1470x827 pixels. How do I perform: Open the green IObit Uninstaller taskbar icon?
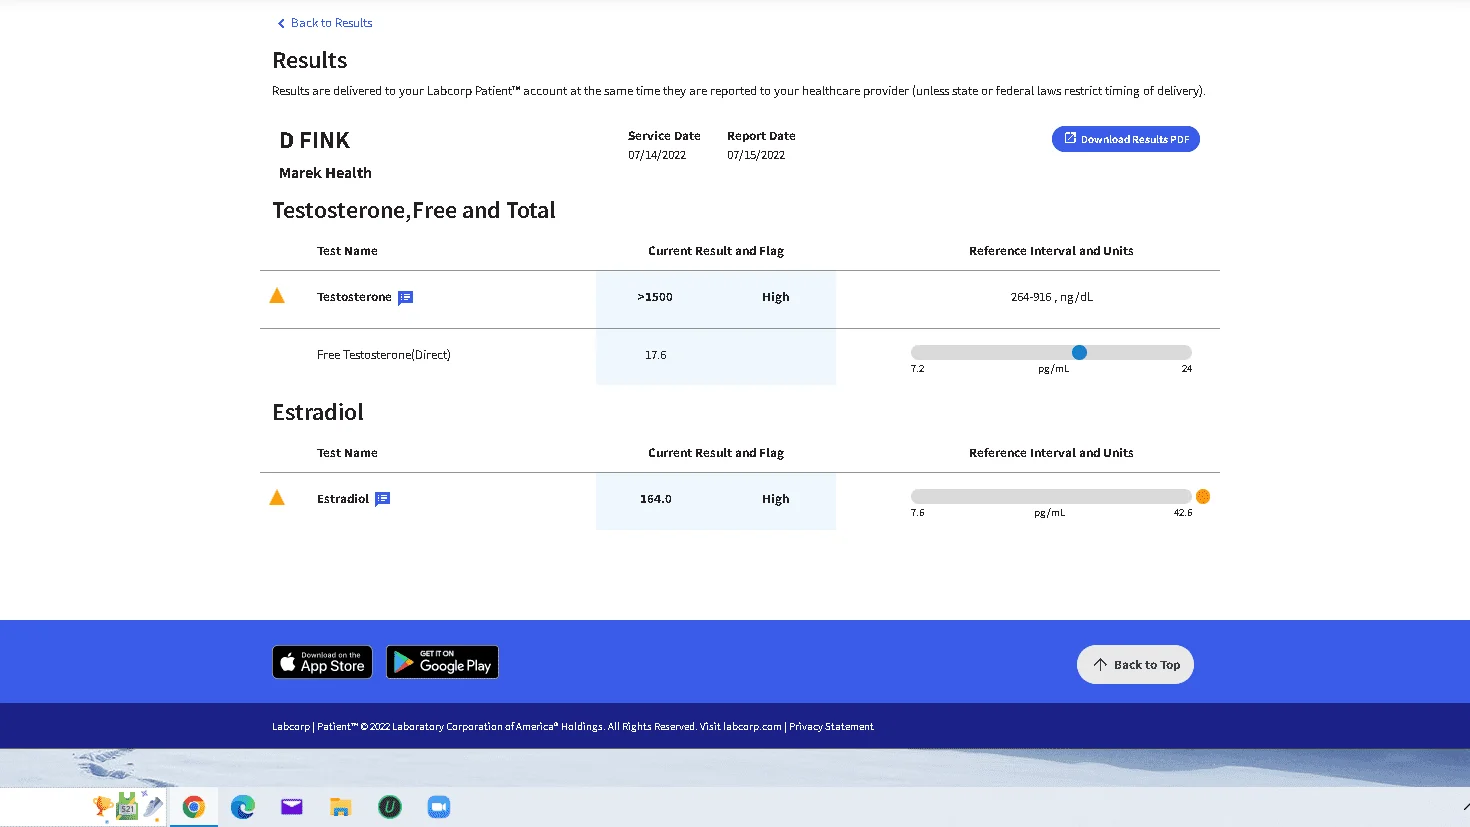click(x=390, y=807)
